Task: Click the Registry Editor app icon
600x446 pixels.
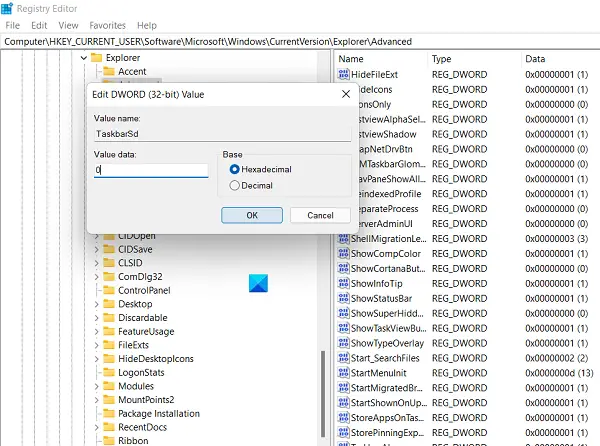Action: 7,8
